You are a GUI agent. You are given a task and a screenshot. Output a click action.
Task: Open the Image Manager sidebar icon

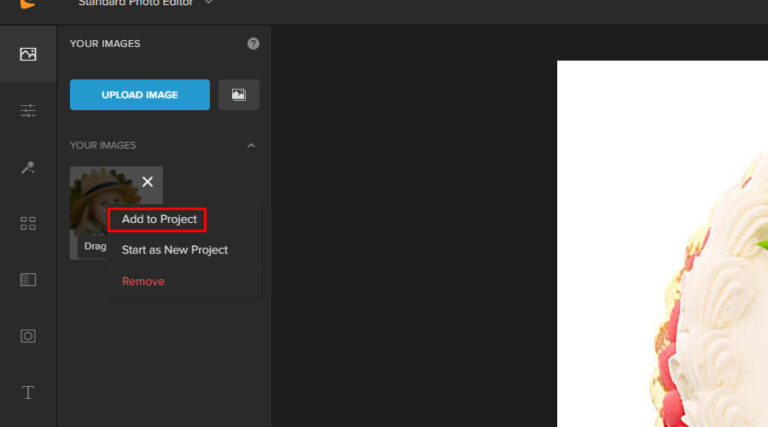click(x=28, y=54)
